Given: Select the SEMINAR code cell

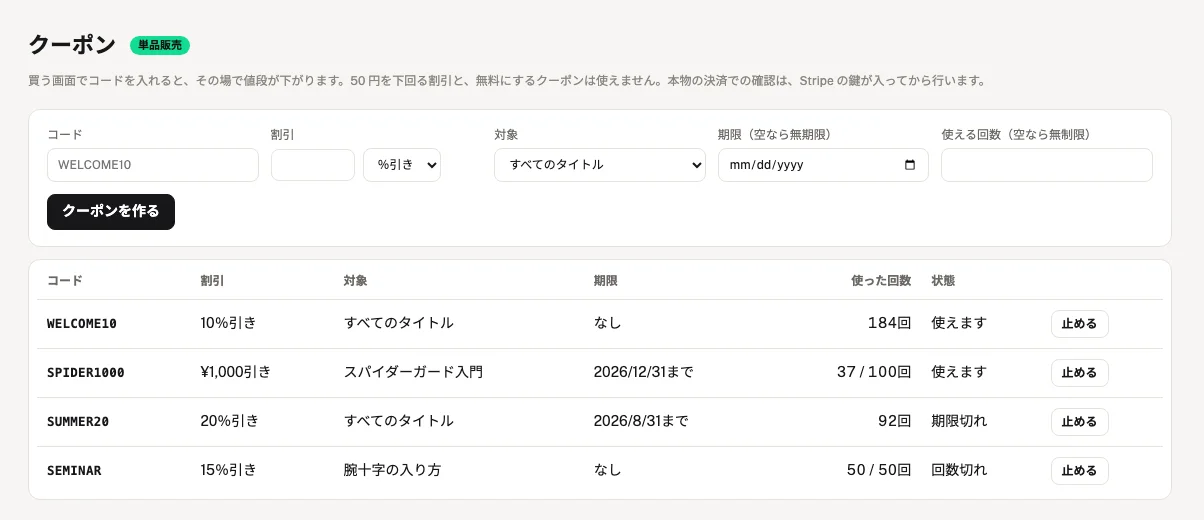Looking at the screenshot, I should (x=74, y=471).
